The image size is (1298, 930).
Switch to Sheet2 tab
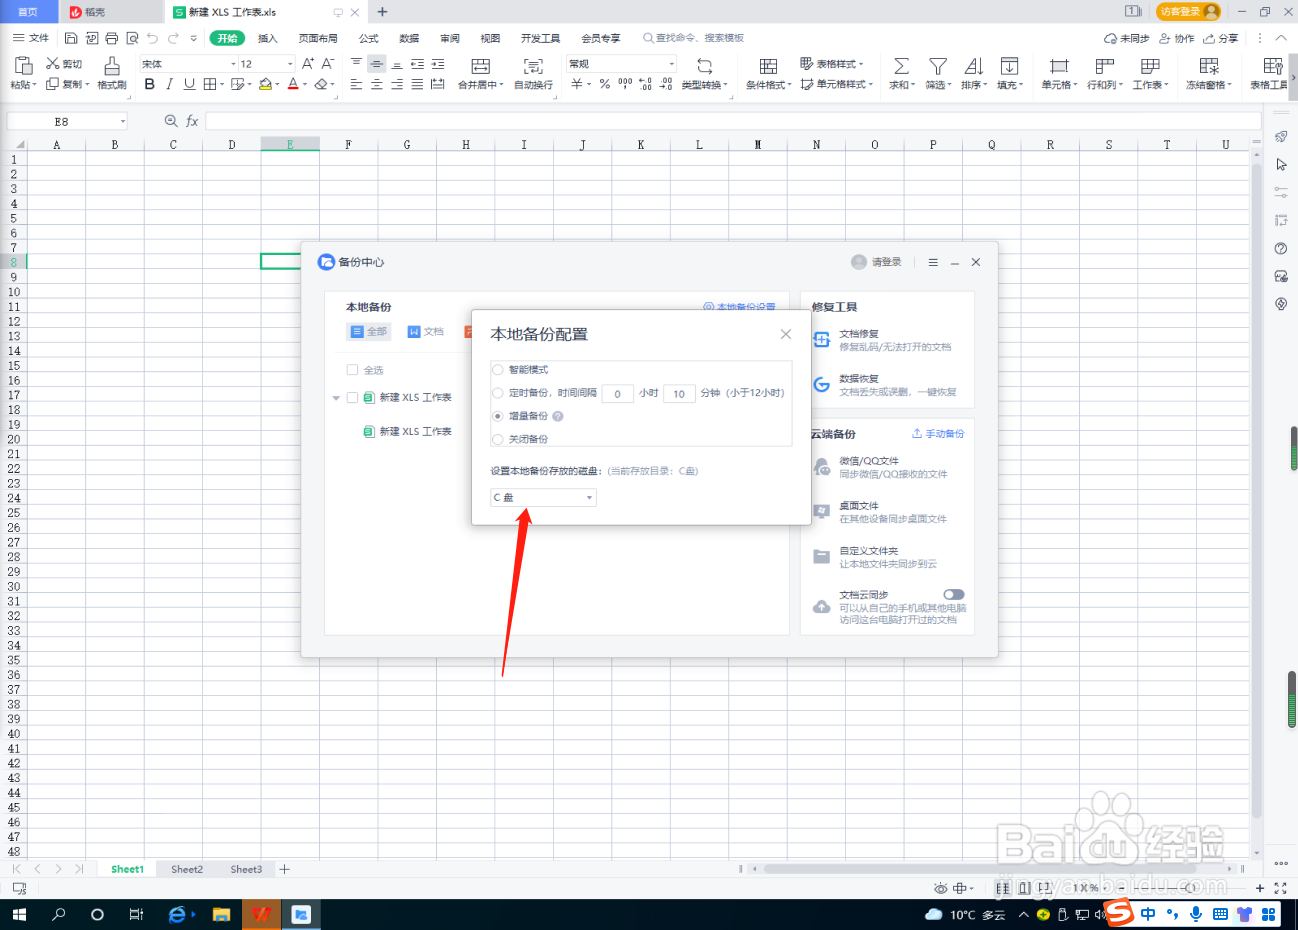(187, 869)
